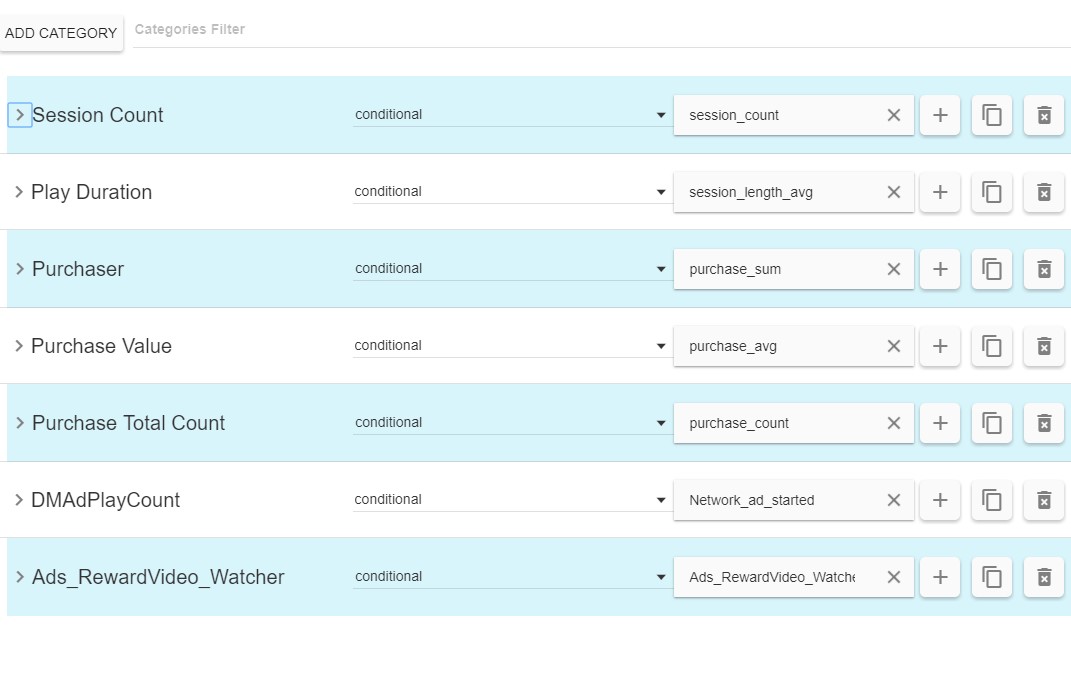Delete the Purchaser category
1071x683 pixels.
coord(1044,269)
